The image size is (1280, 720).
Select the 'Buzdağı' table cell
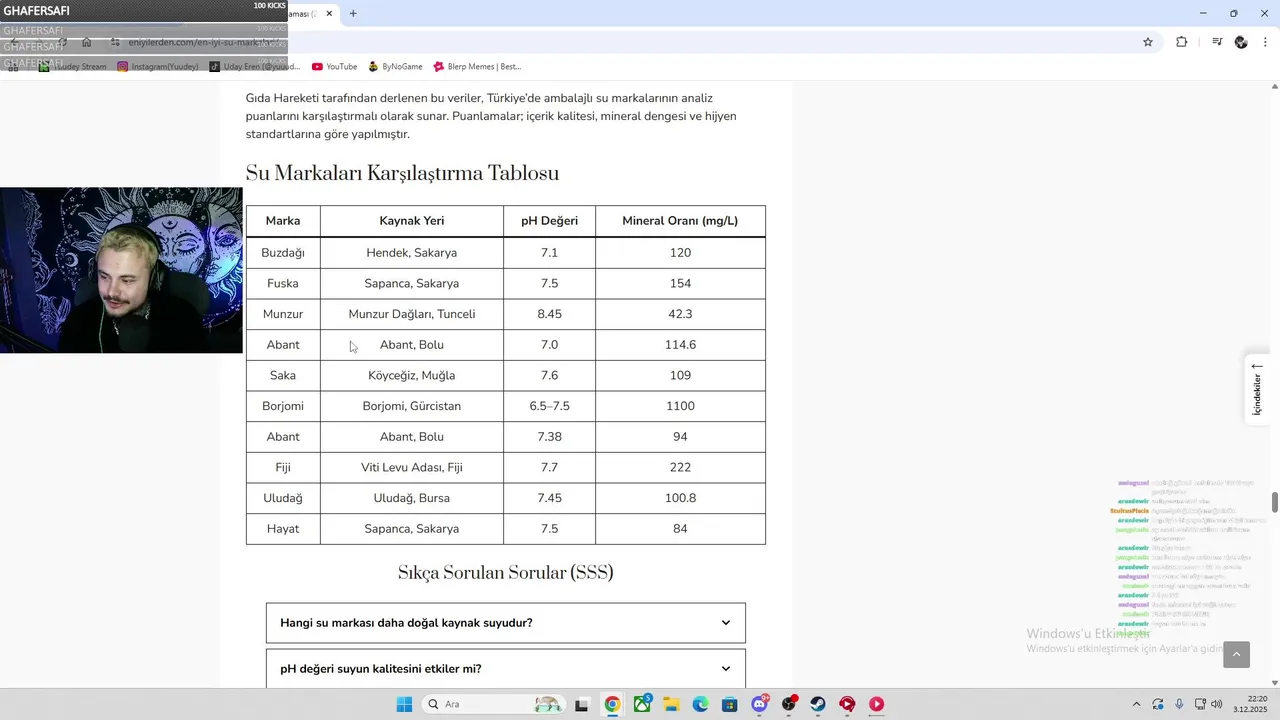(283, 253)
